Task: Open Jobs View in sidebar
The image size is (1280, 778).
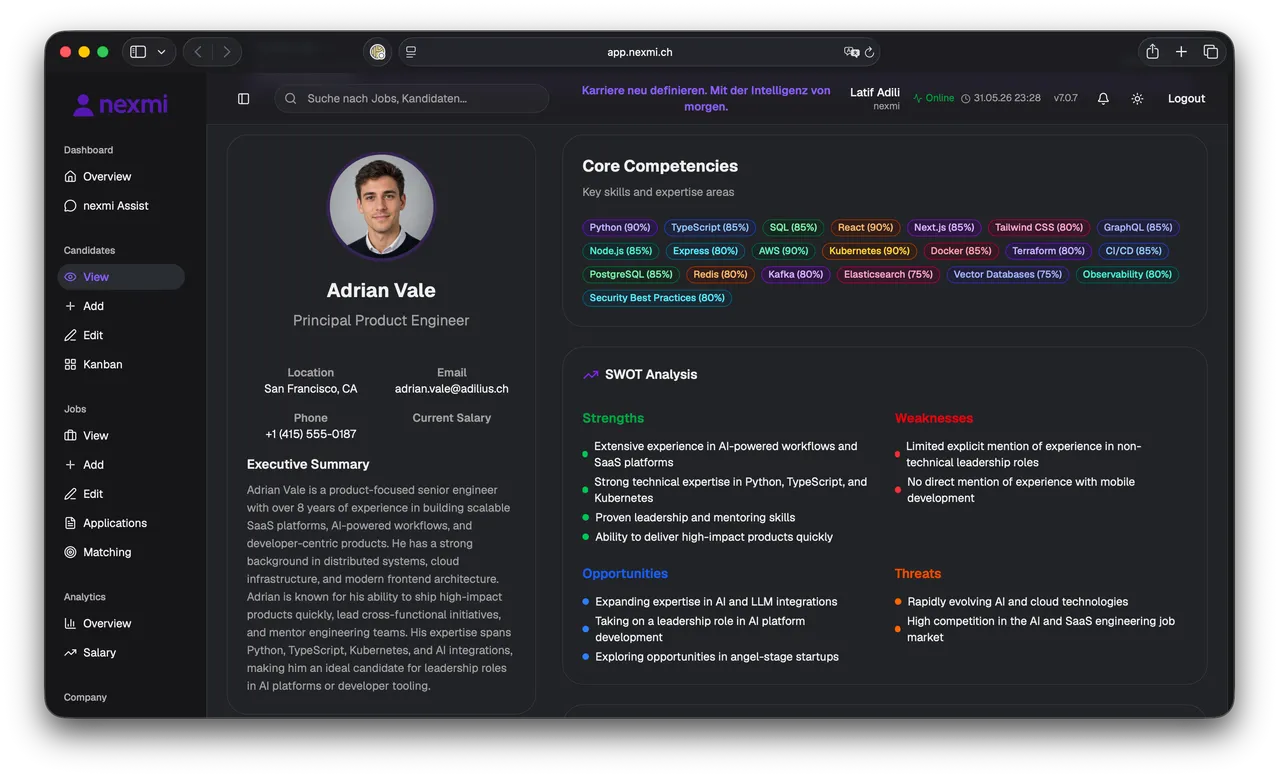Action: [x=121, y=436]
